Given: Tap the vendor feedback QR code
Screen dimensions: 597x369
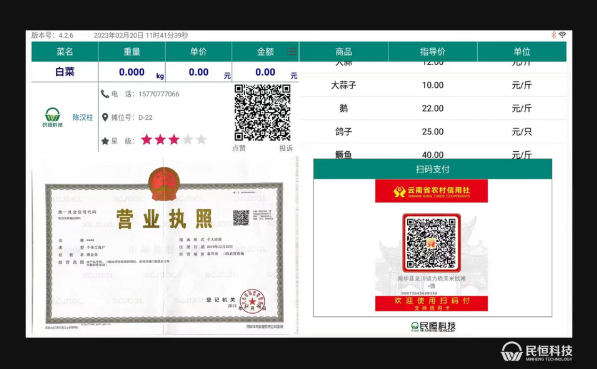Looking at the screenshot, I should click(x=262, y=113).
